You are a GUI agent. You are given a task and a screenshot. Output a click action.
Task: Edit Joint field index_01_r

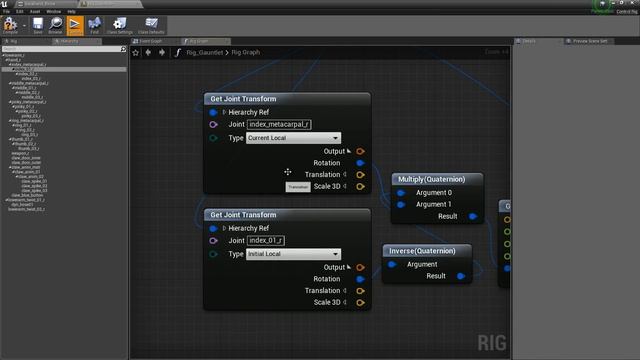266,240
